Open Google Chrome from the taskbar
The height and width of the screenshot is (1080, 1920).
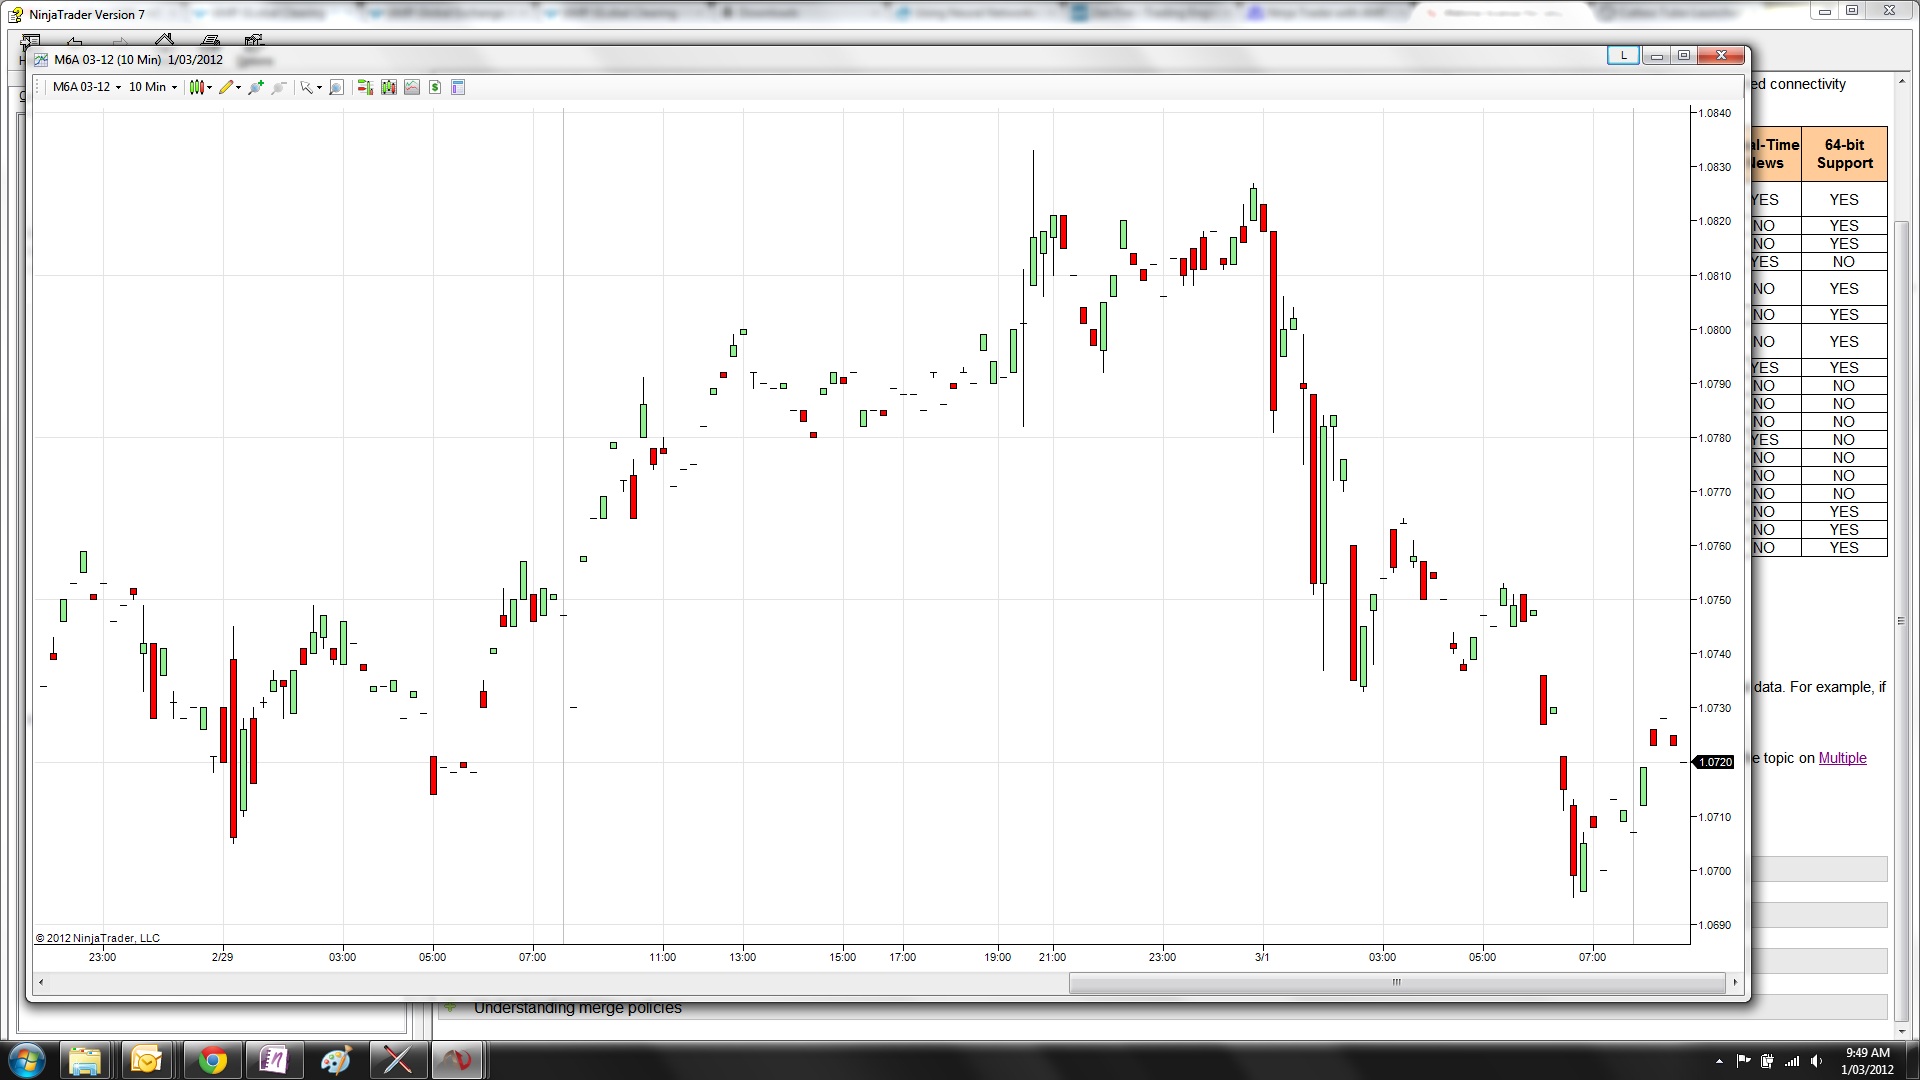tap(211, 1060)
